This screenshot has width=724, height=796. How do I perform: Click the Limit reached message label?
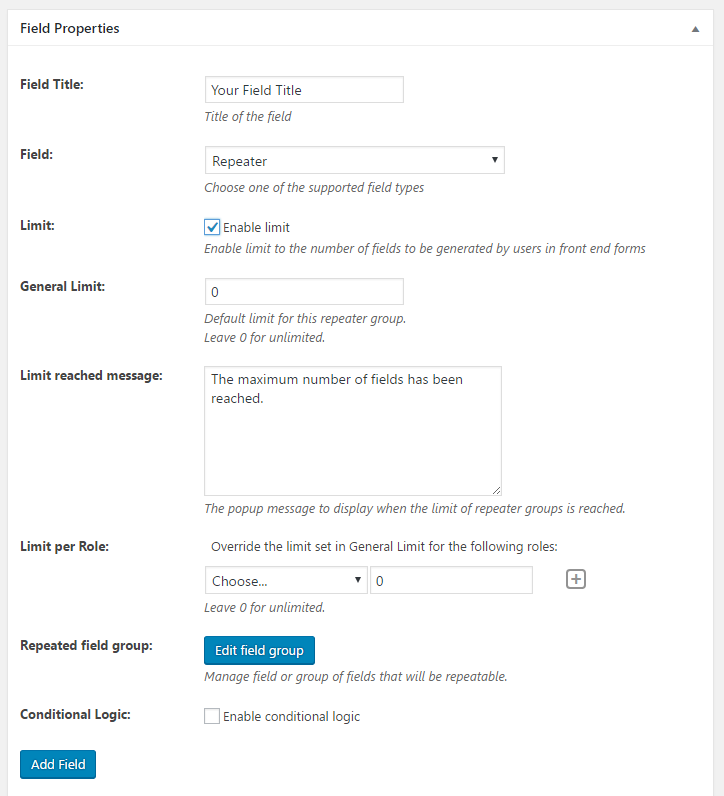[91, 376]
